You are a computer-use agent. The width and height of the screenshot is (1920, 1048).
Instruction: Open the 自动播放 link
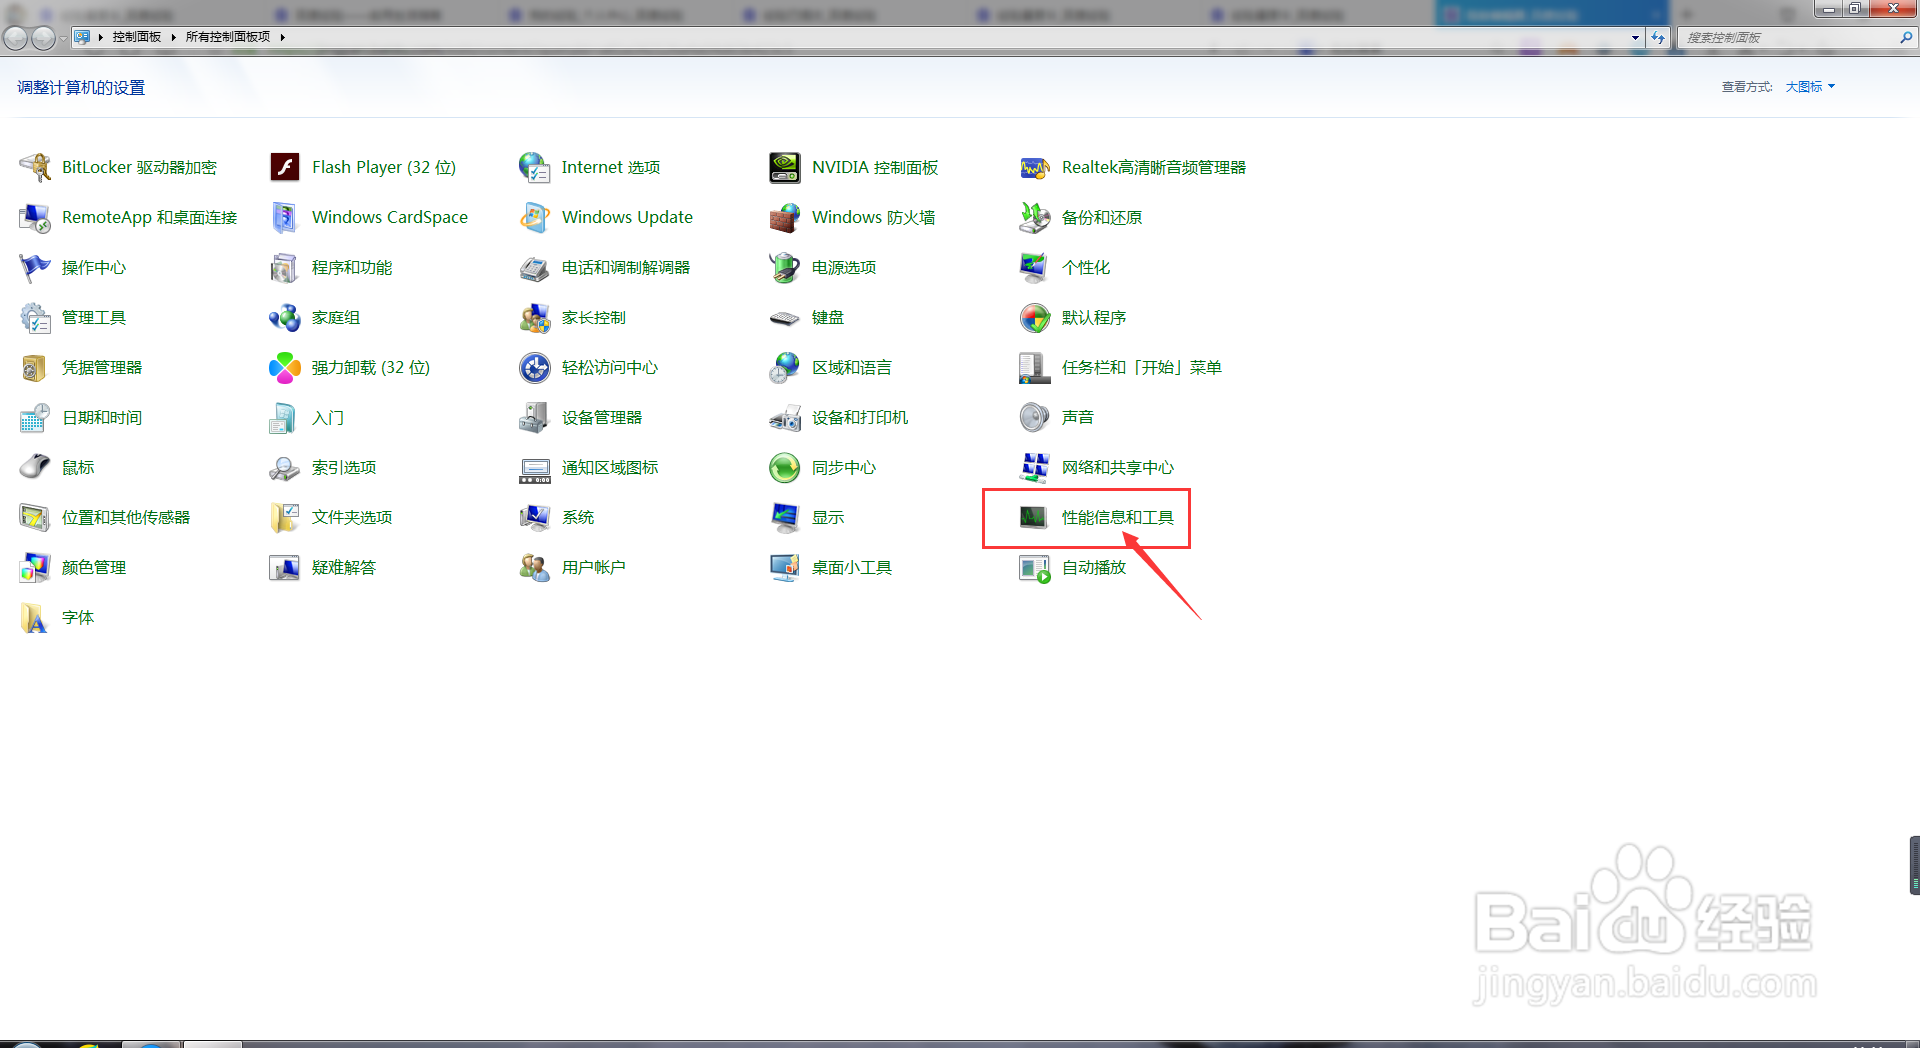point(1094,567)
